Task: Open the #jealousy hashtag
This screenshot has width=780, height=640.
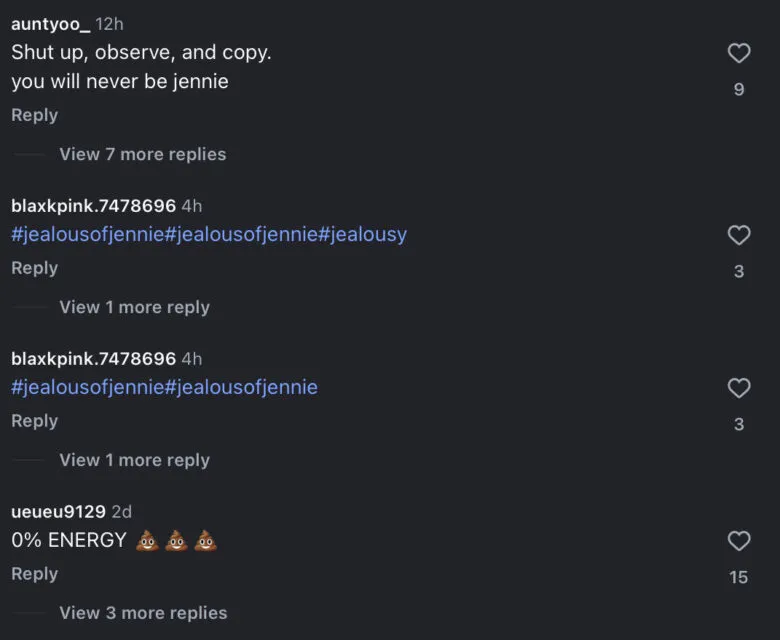Action: click(x=363, y=235)
